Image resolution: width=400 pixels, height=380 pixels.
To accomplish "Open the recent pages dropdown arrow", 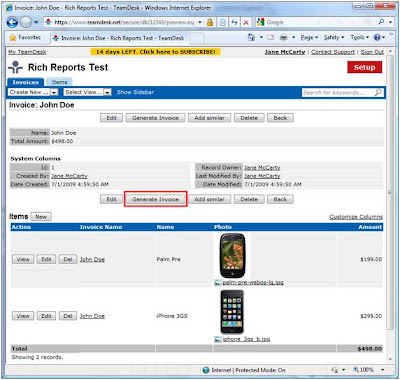I will [36, 22].
